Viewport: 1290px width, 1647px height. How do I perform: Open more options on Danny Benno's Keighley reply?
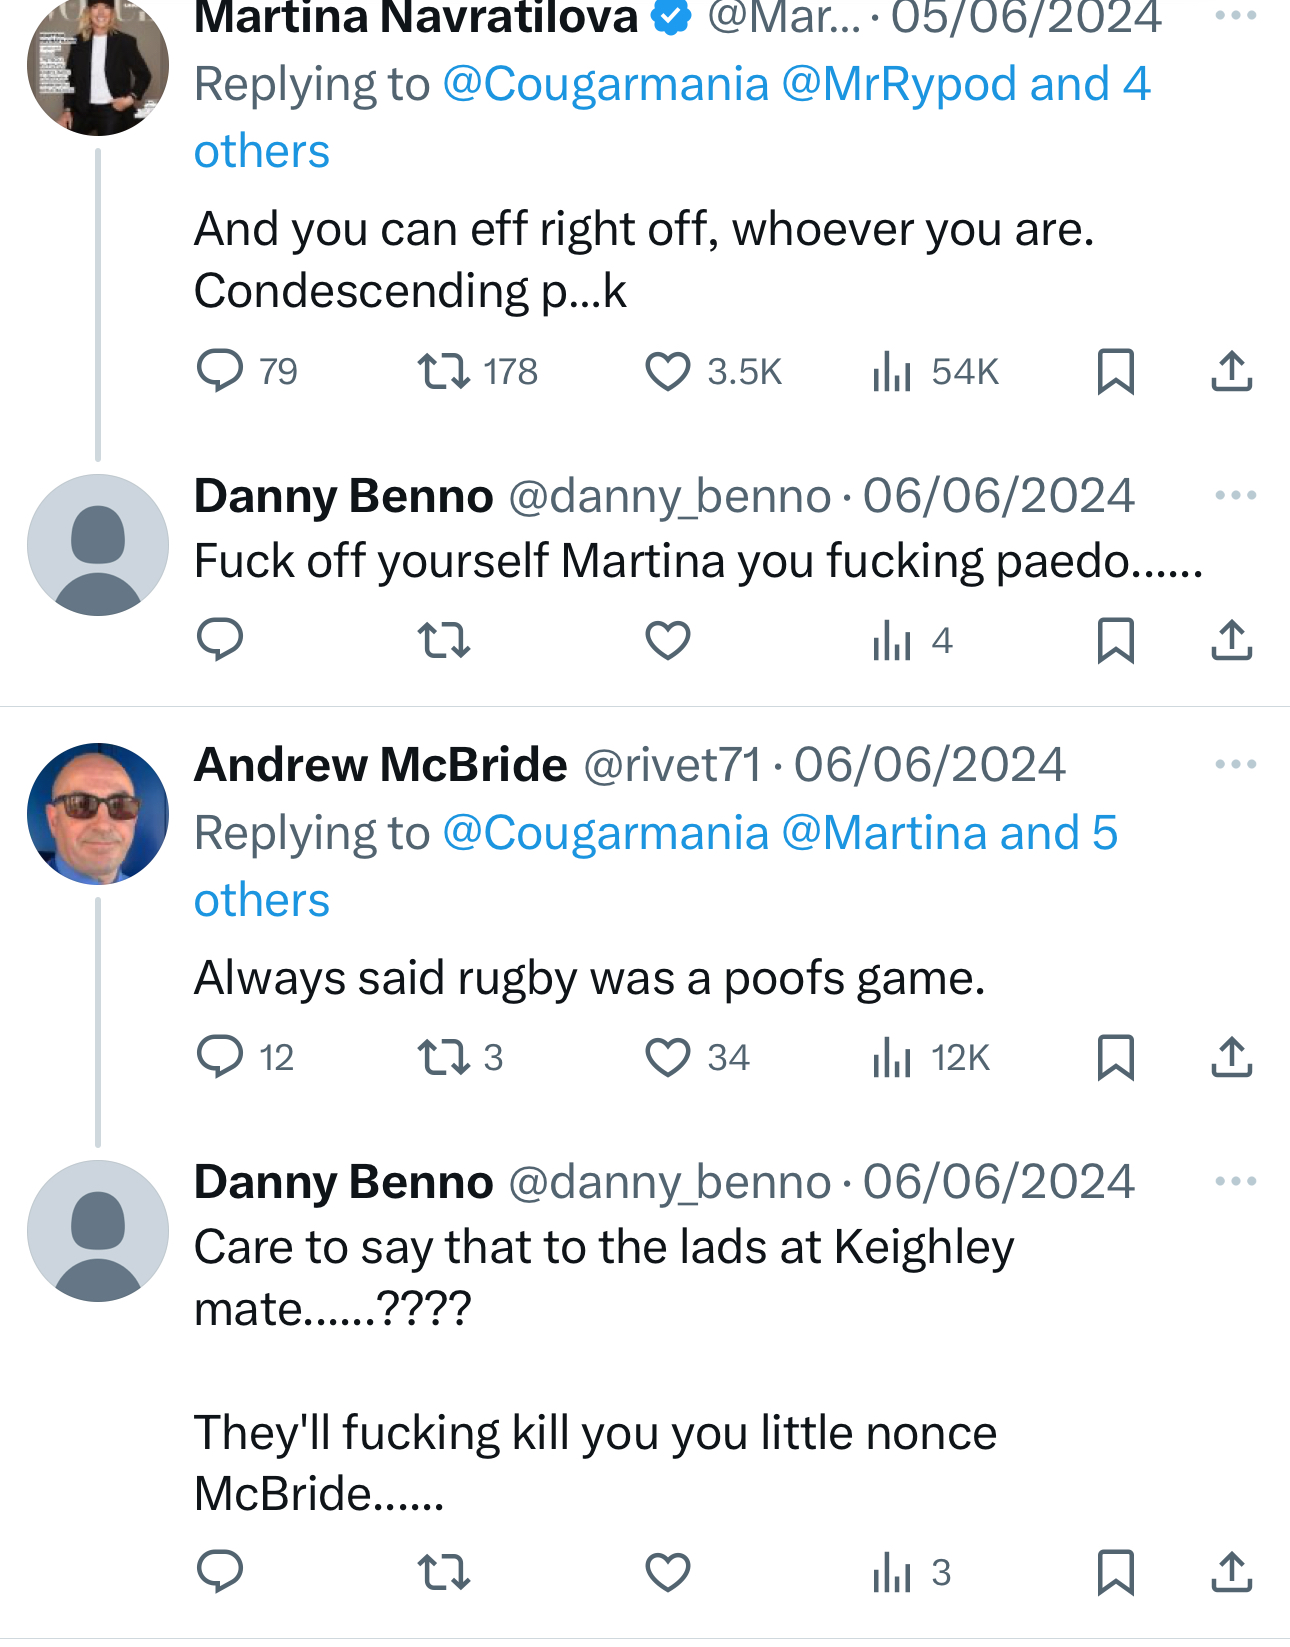[1235, 1181]
